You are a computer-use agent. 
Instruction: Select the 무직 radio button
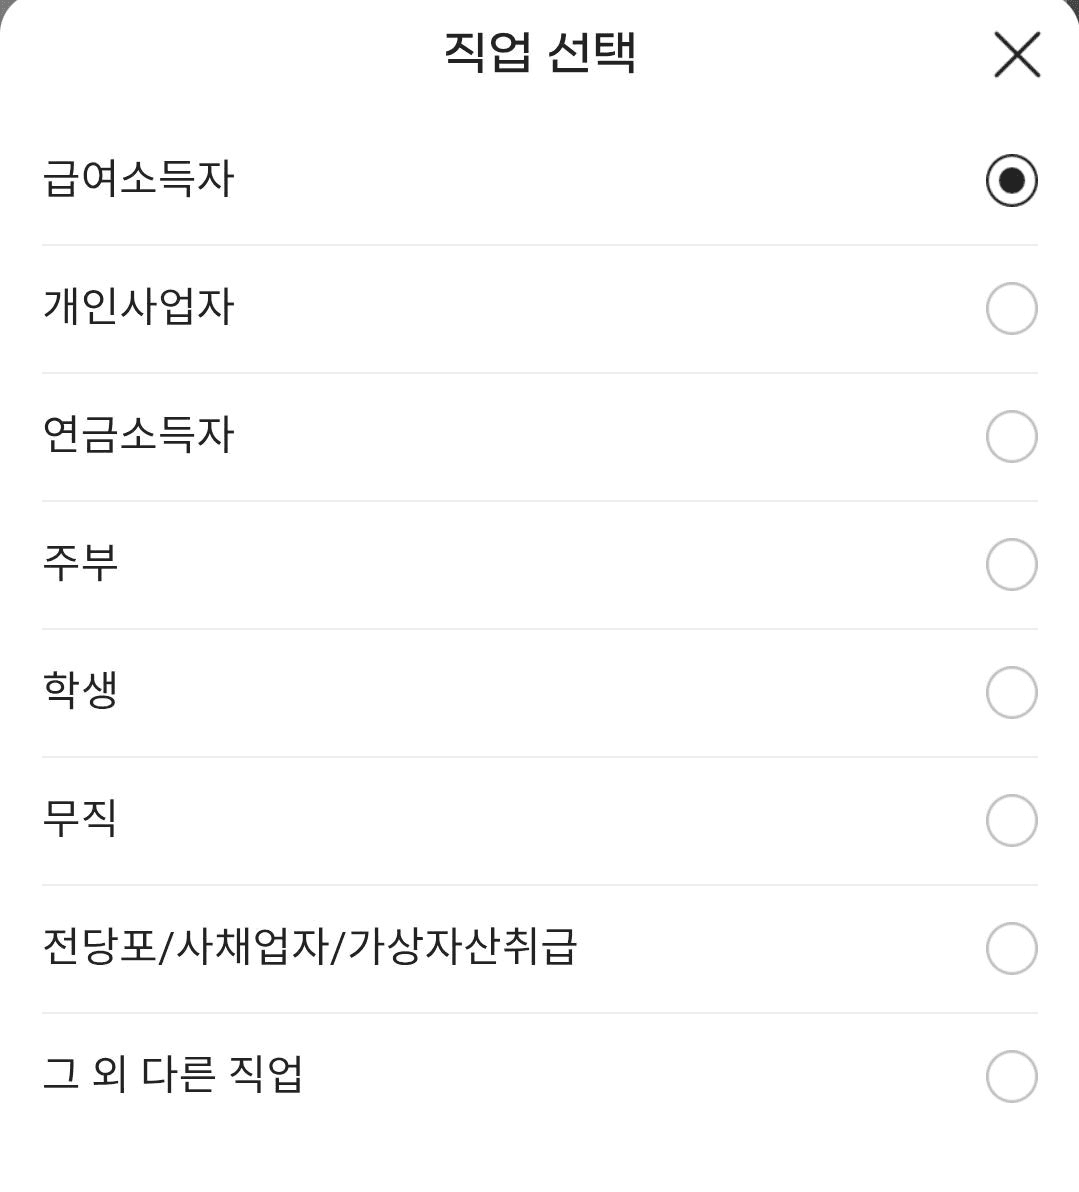click(x=1011, y=821)
